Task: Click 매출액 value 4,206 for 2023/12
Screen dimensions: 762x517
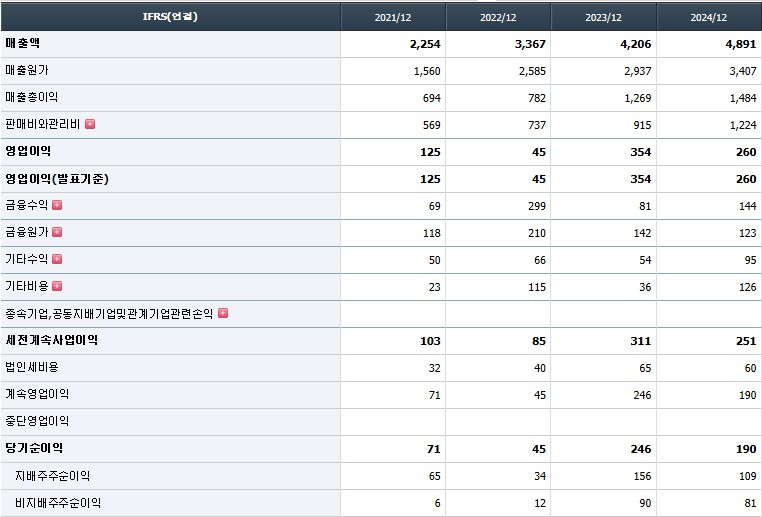Action: click(x=636, y=44)
